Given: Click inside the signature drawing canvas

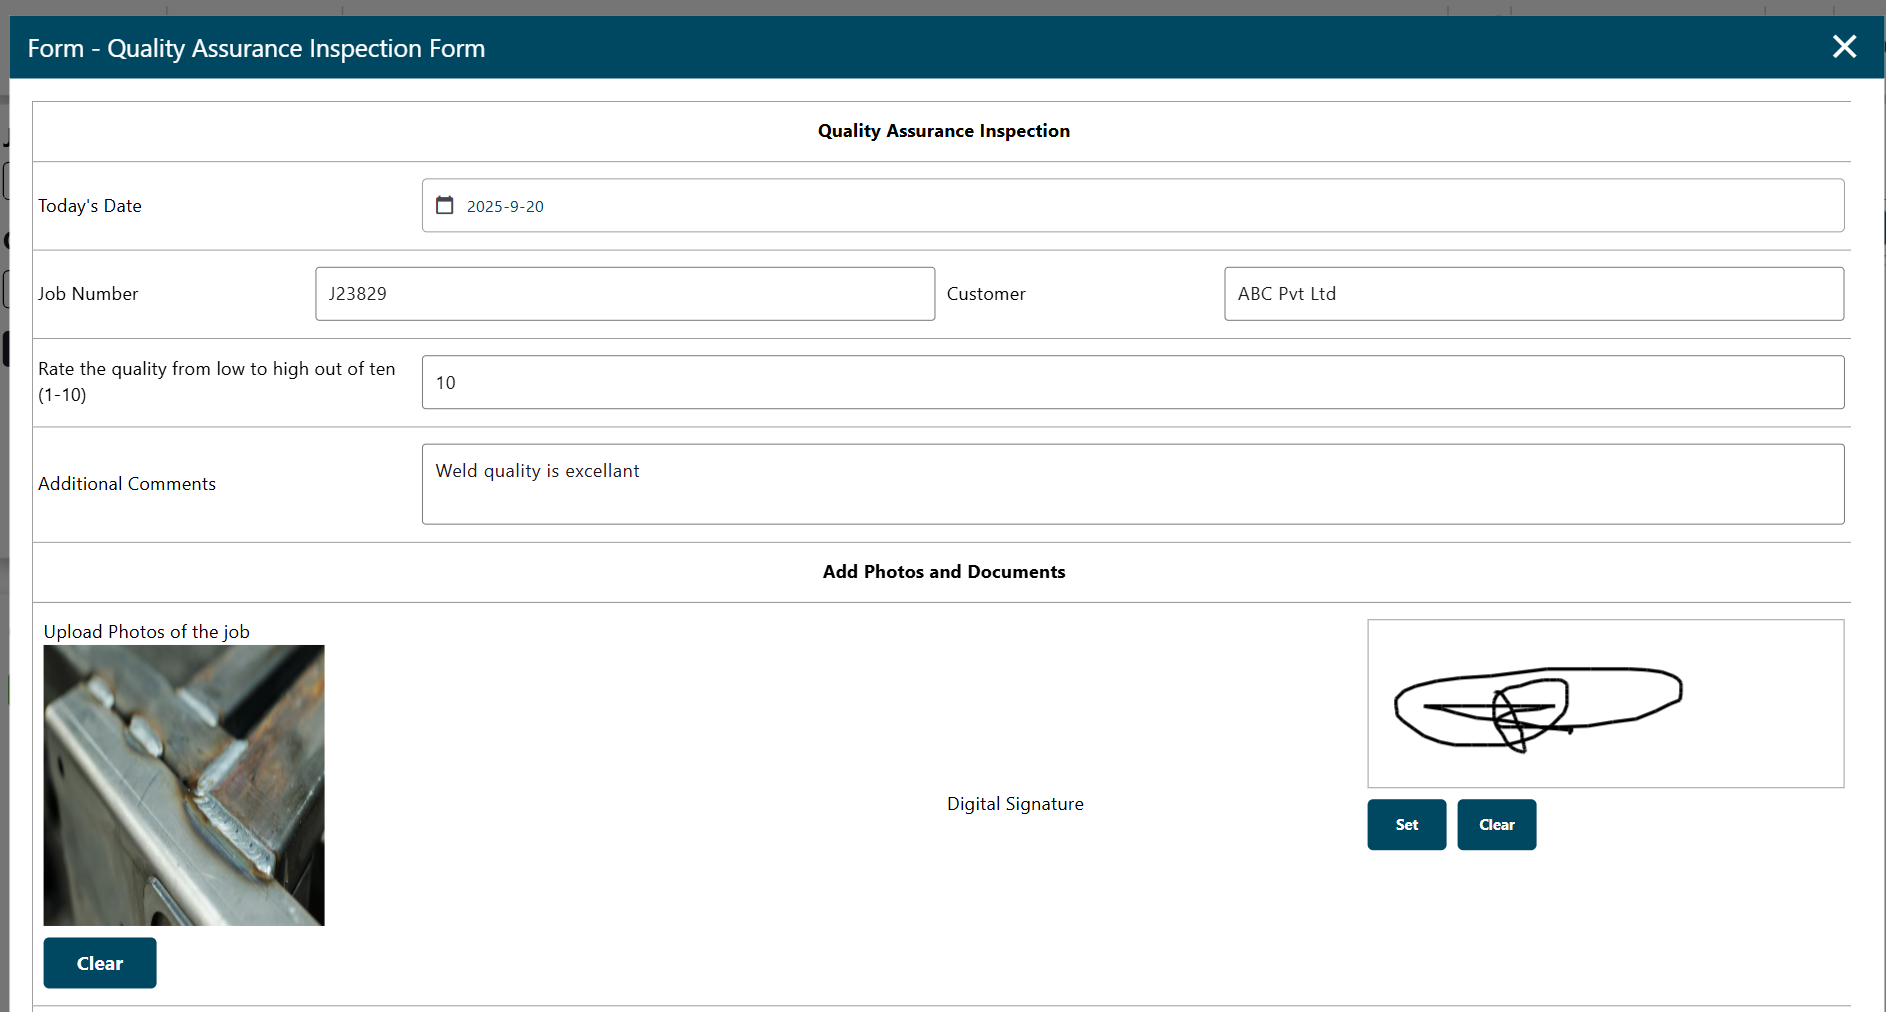Looking at the screenshot, I should point(1605,703).
